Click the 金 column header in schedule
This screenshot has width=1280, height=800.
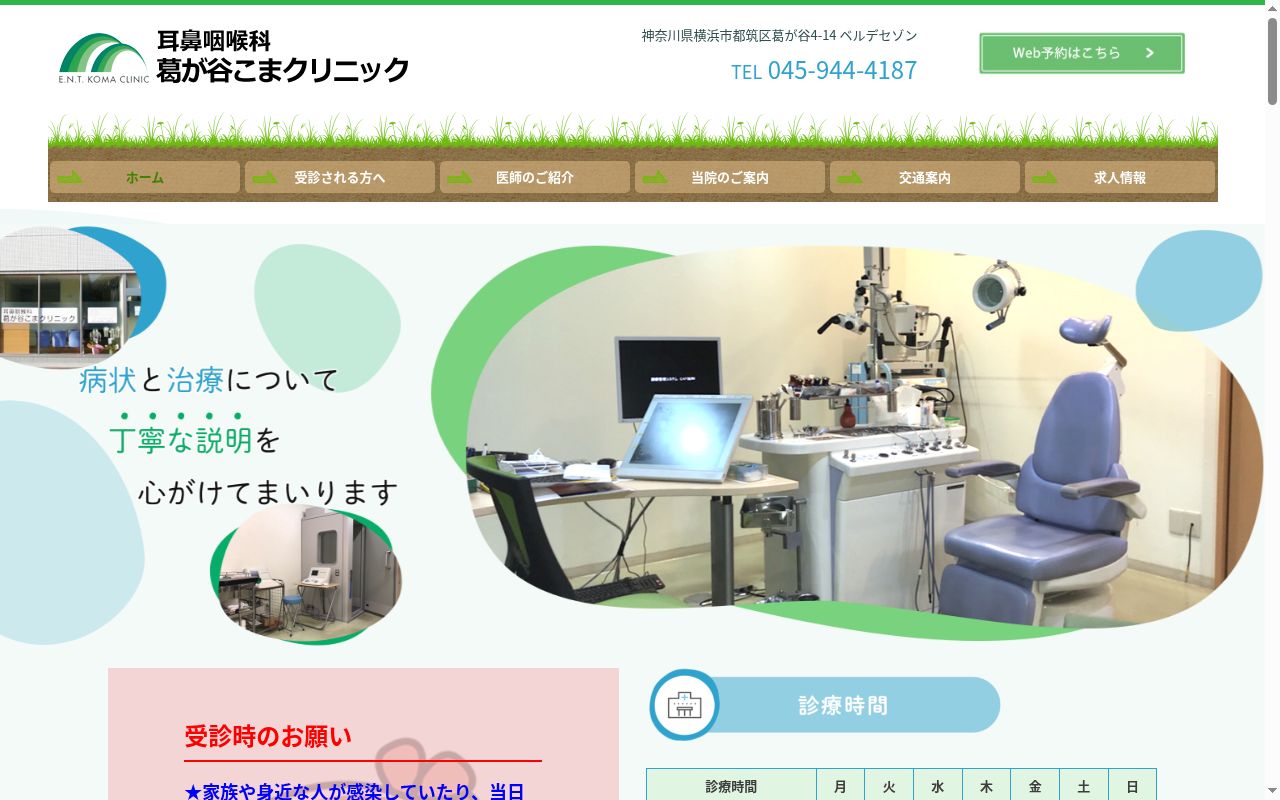1035,787
